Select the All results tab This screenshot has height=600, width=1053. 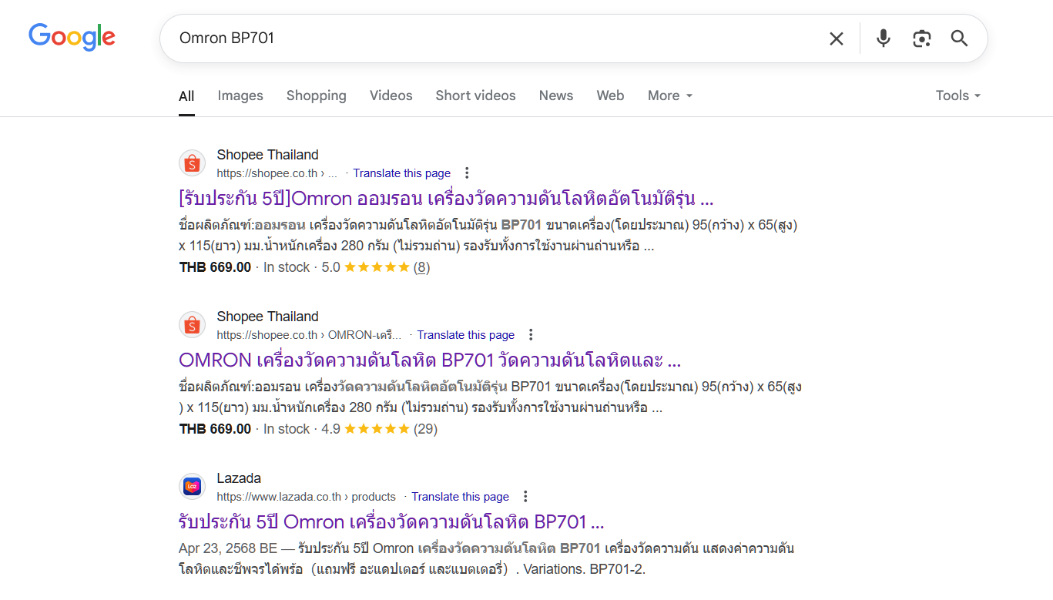(x=187, y=96)
